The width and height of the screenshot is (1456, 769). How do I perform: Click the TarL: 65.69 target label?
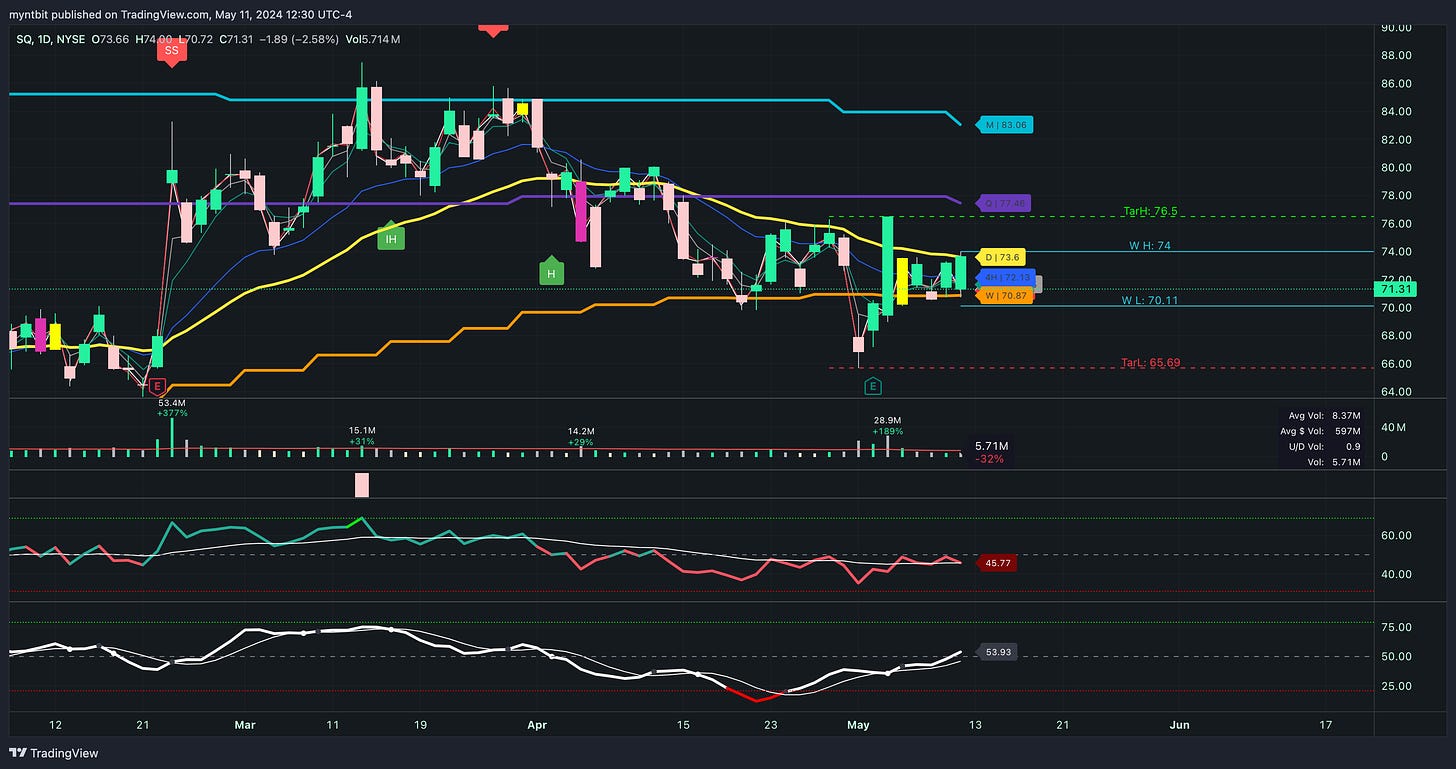tap(1152, 362)
